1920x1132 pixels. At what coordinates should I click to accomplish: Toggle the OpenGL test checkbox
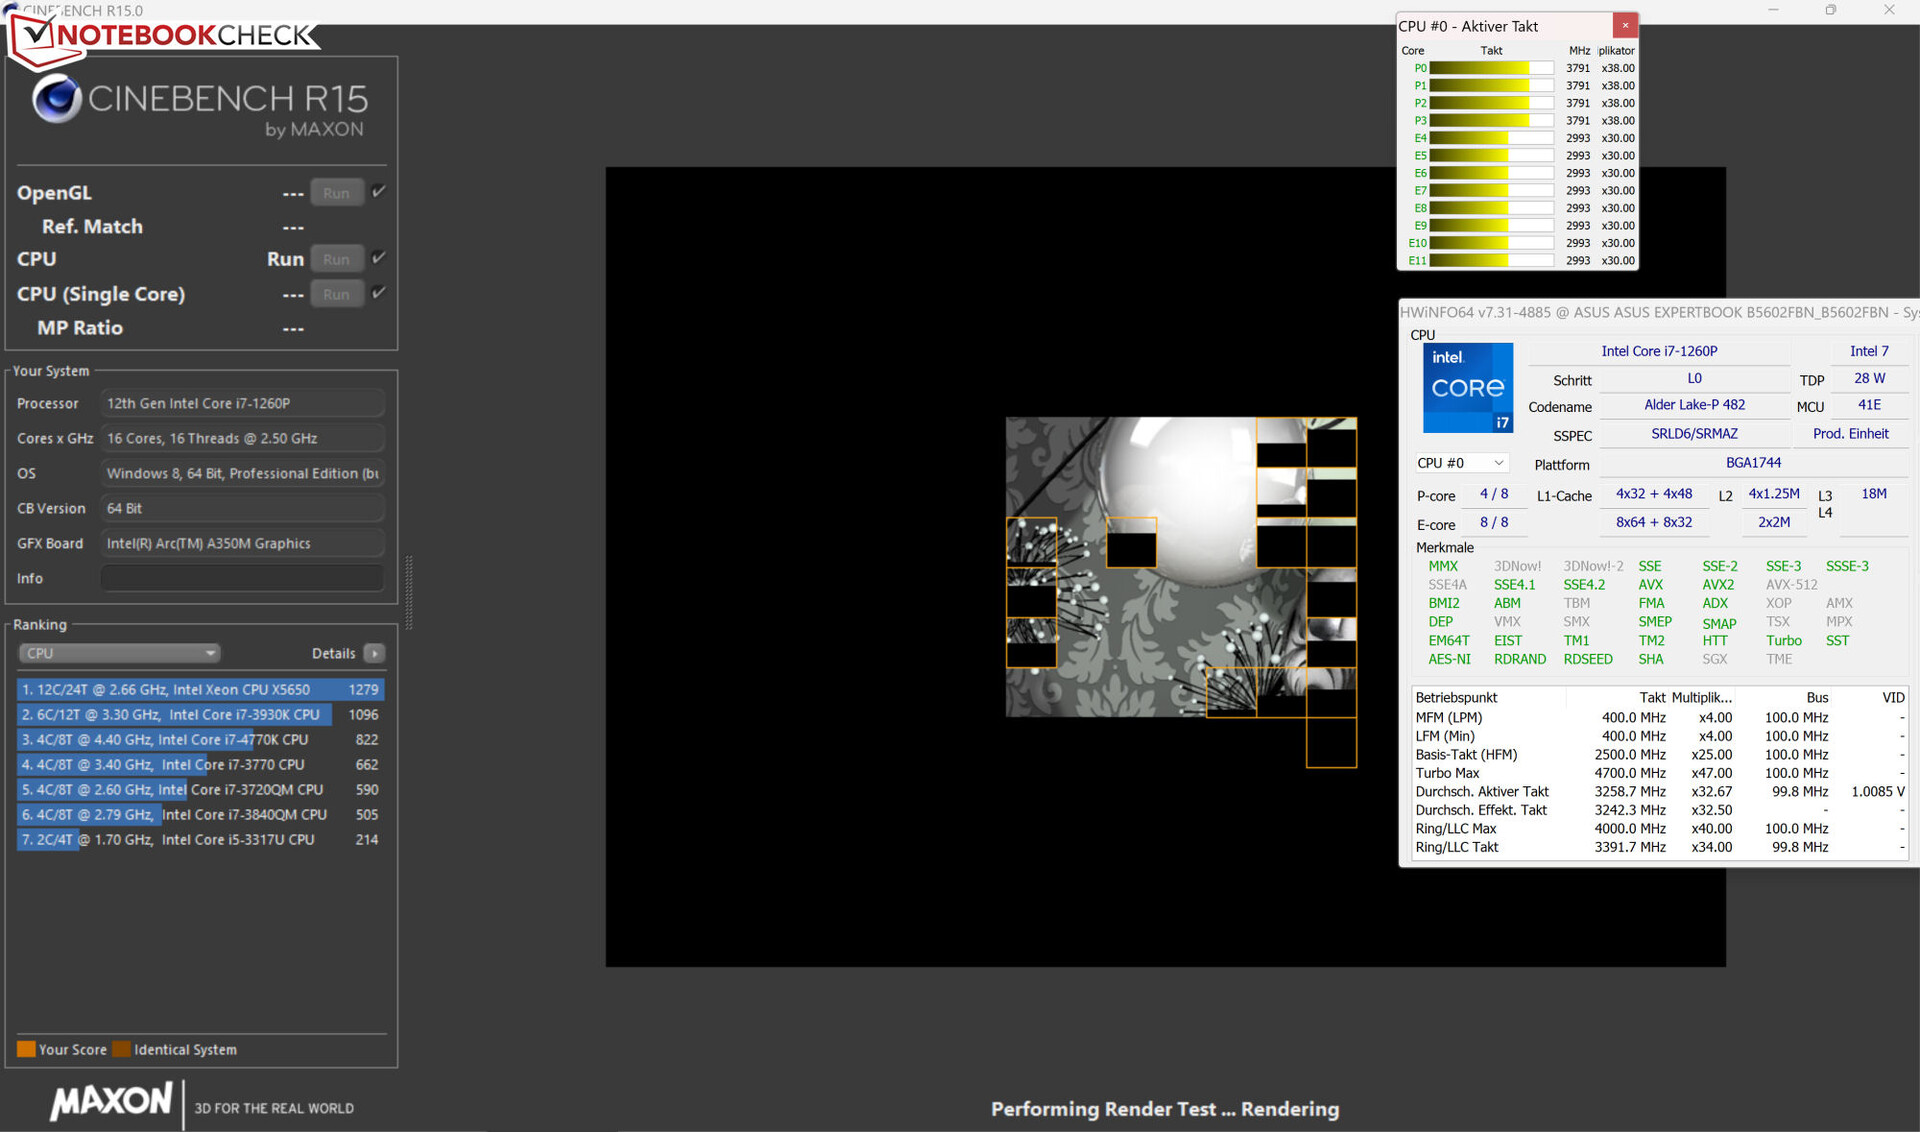(x=378, y=192)
